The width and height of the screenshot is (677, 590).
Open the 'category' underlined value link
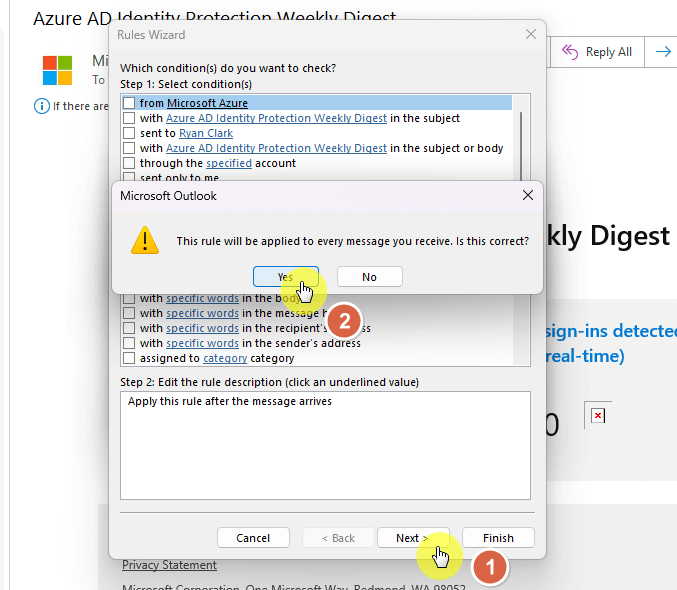(x=225, y=358)
